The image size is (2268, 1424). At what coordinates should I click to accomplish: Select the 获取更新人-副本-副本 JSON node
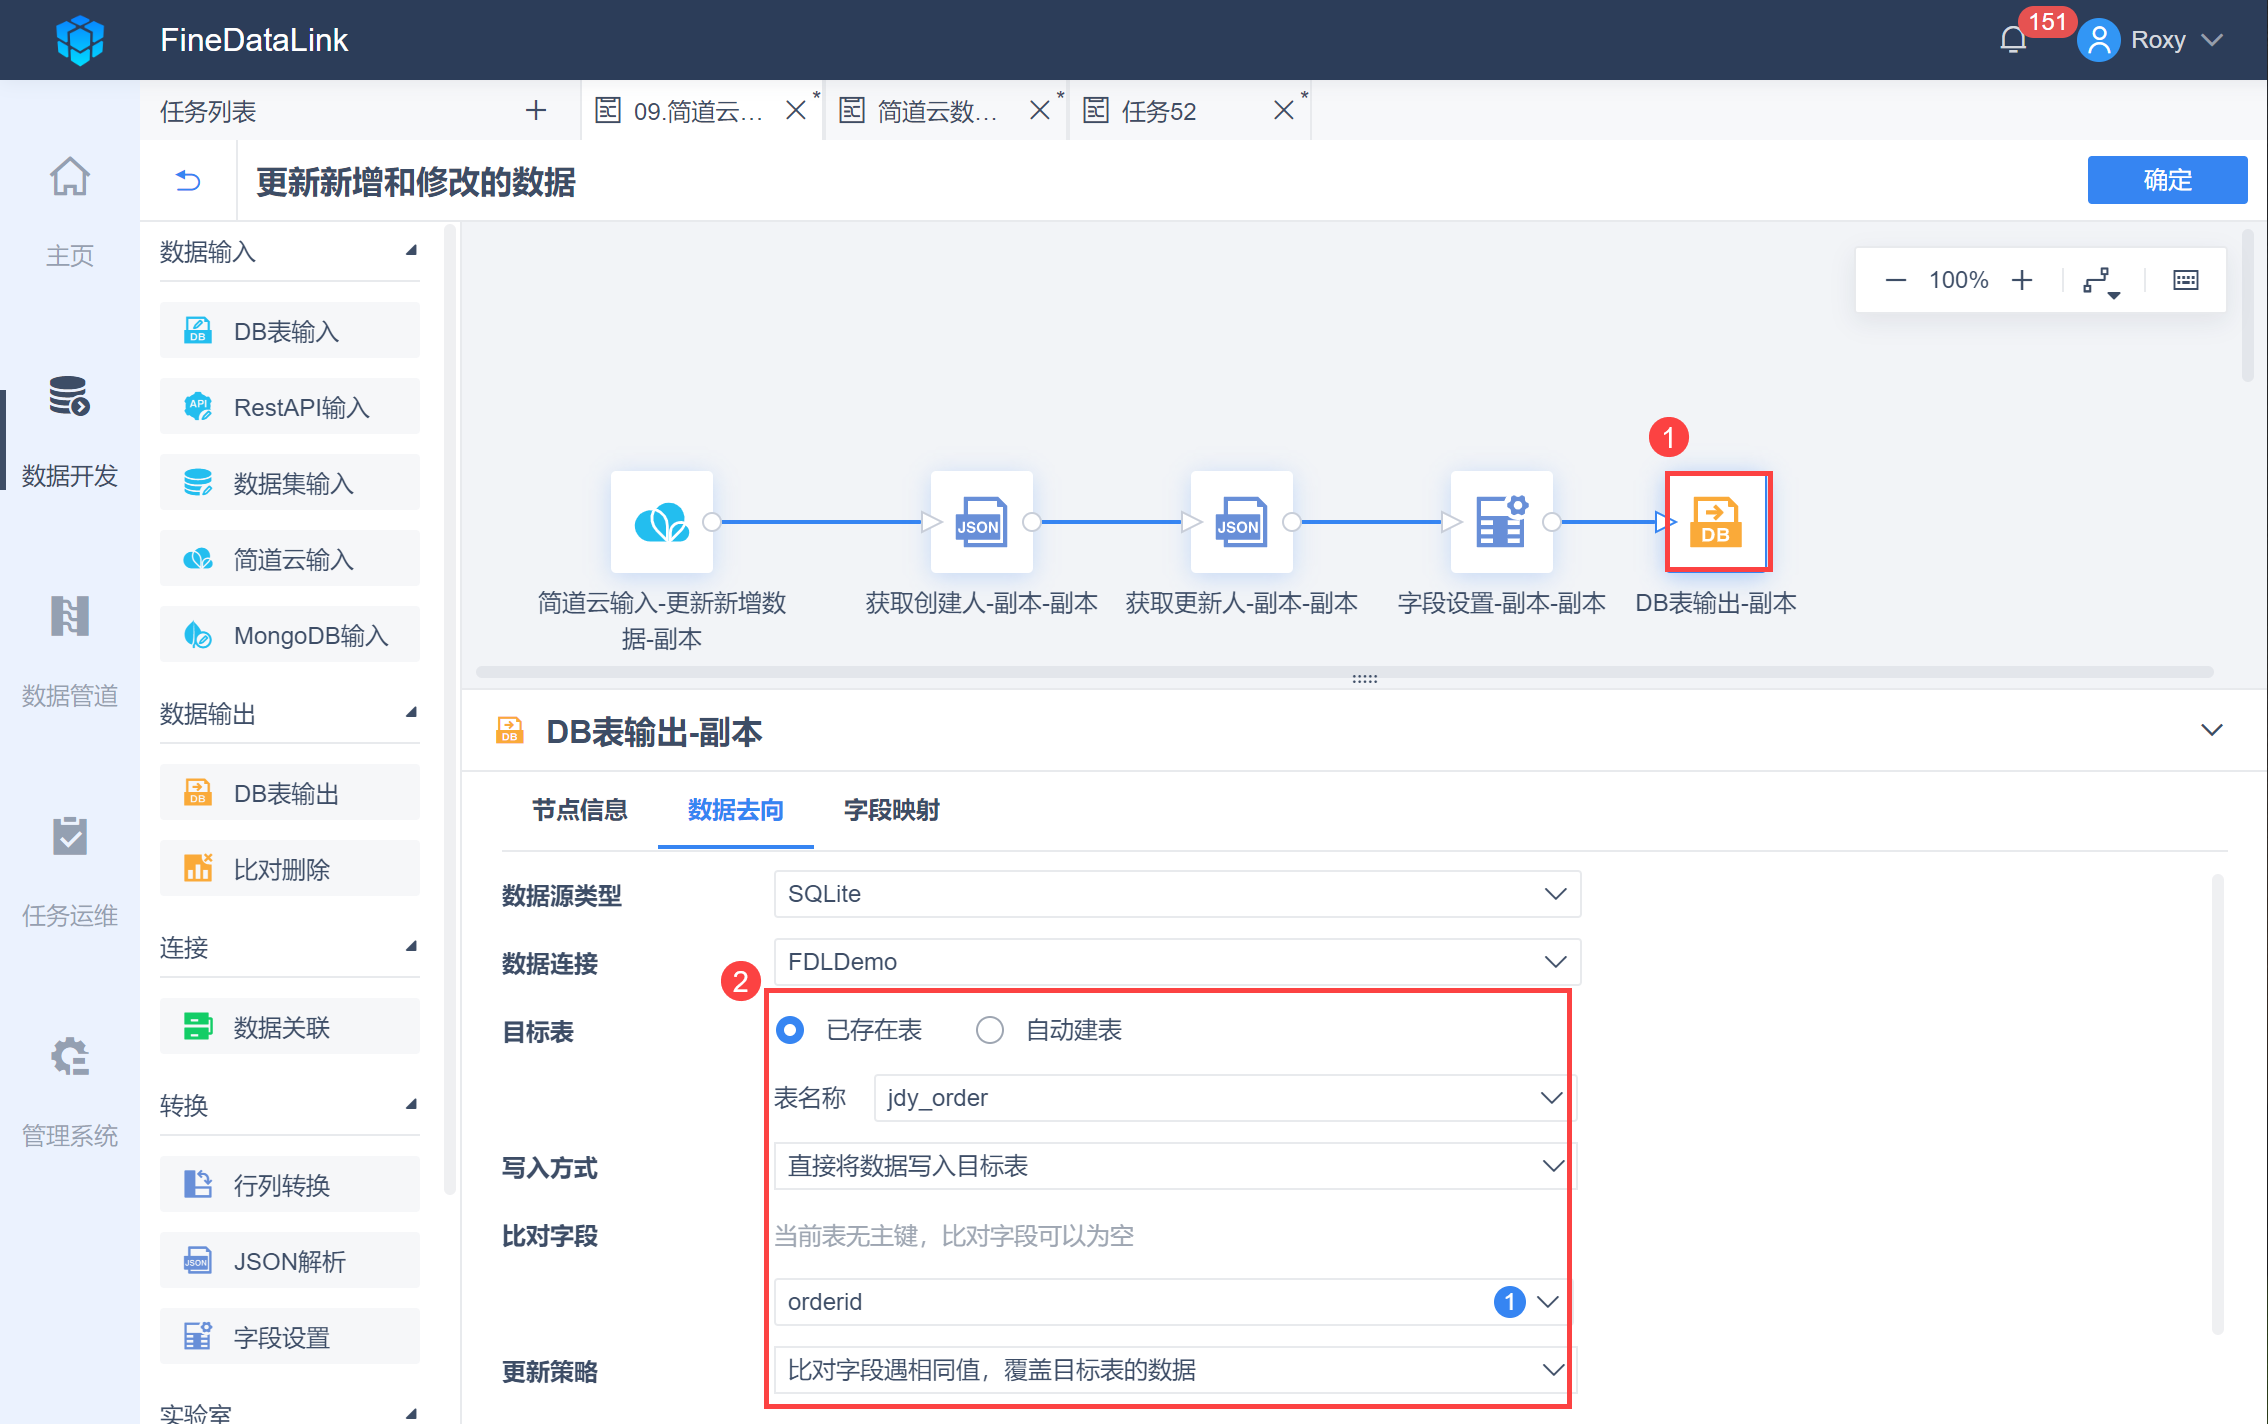click(1242, 522)
